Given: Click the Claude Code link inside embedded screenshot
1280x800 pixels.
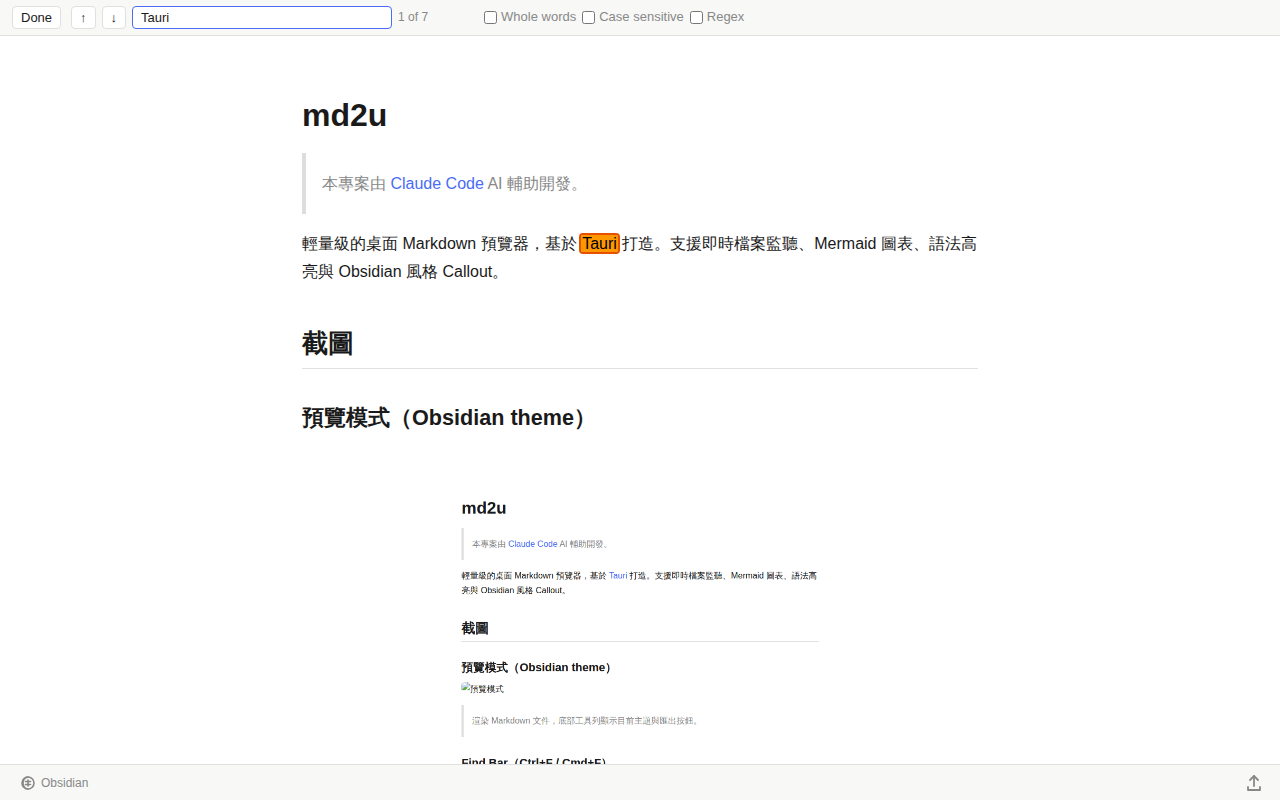Looking at the screenshot, I should click(533, 544).
